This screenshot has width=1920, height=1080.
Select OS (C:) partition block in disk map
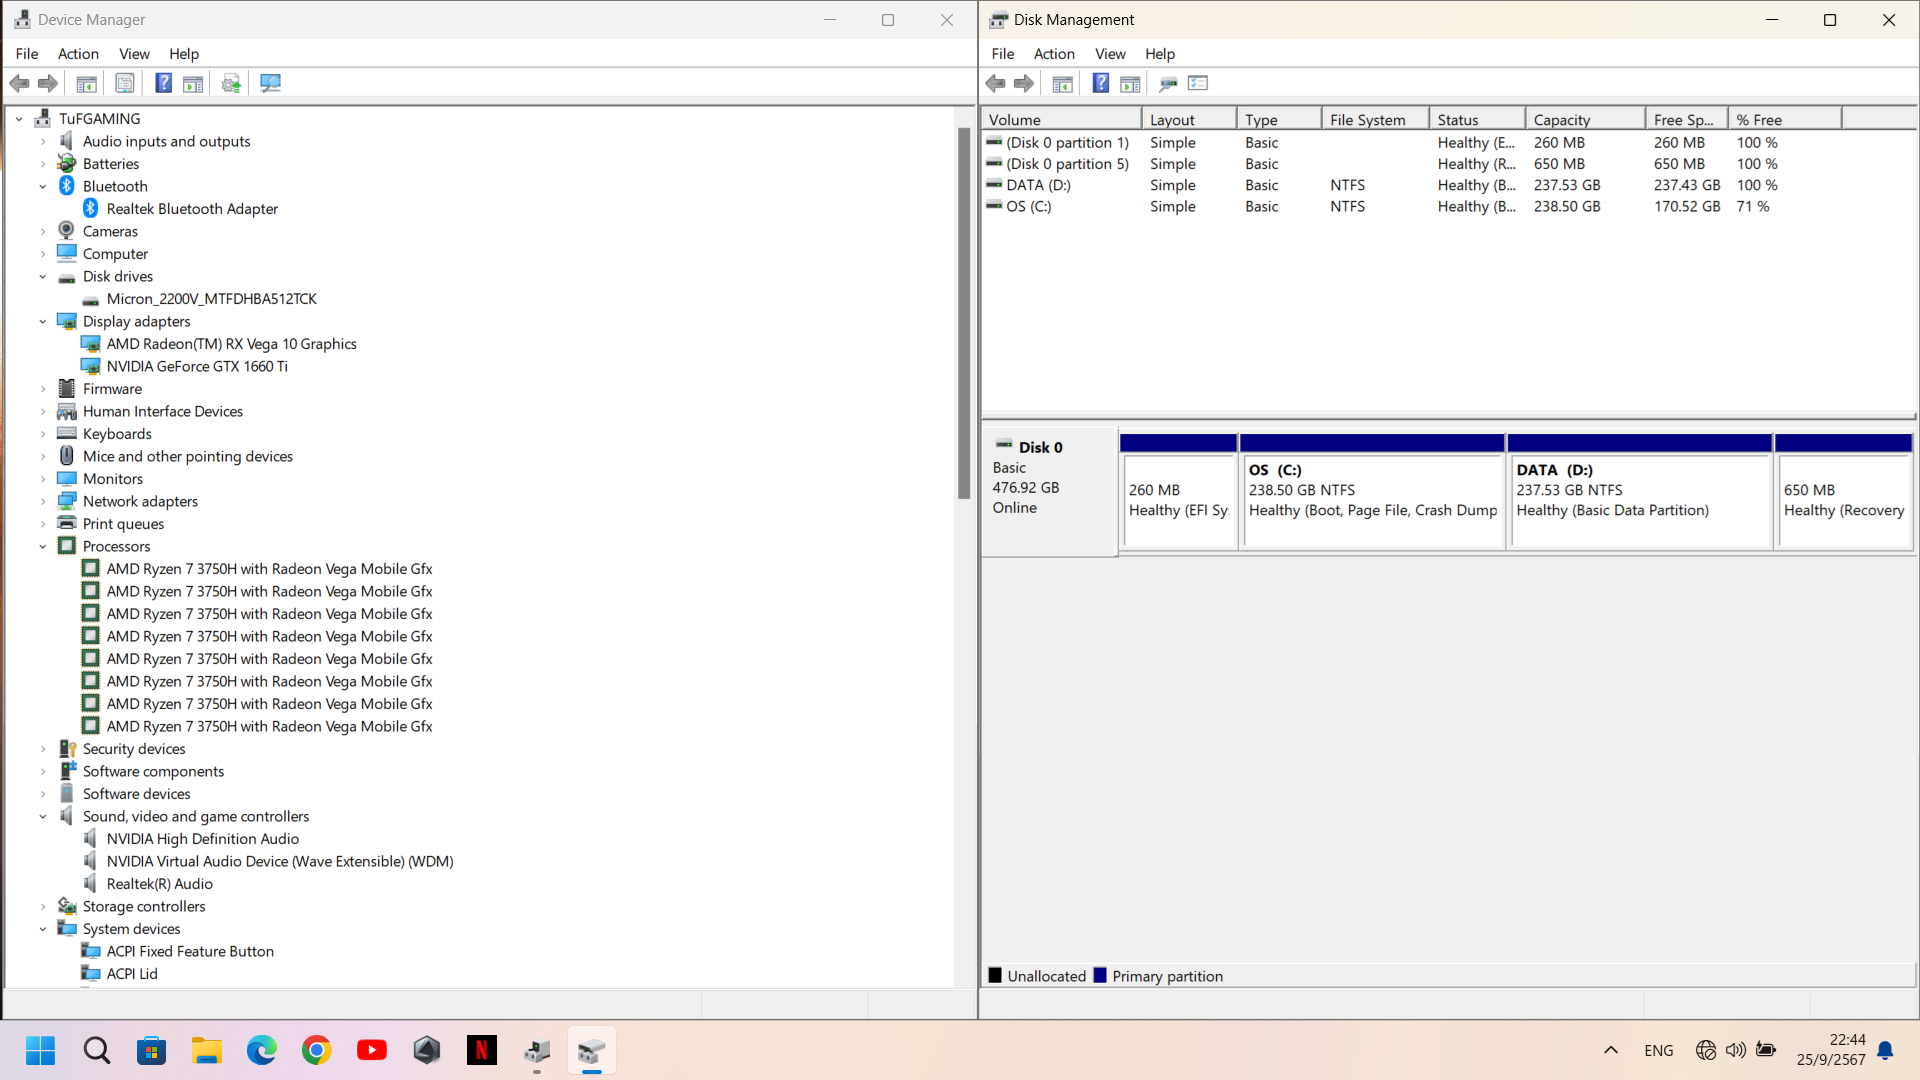[1372, 491]
